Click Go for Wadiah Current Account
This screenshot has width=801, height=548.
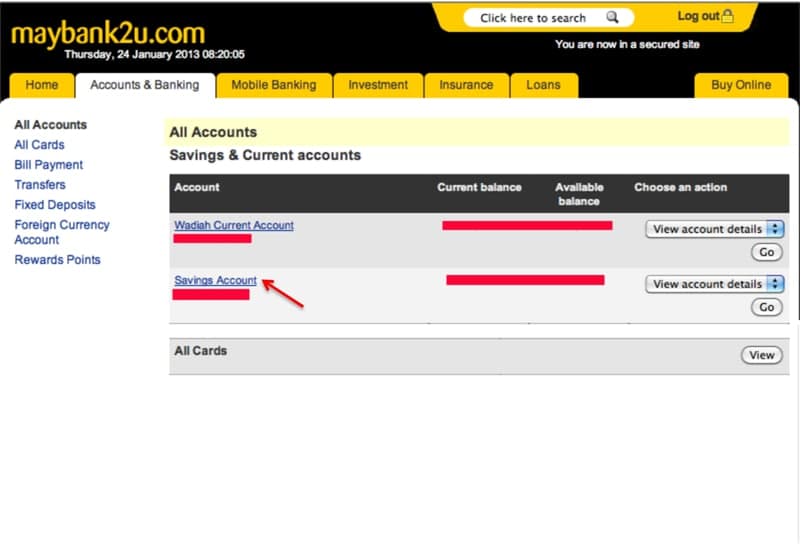(766, 252)
